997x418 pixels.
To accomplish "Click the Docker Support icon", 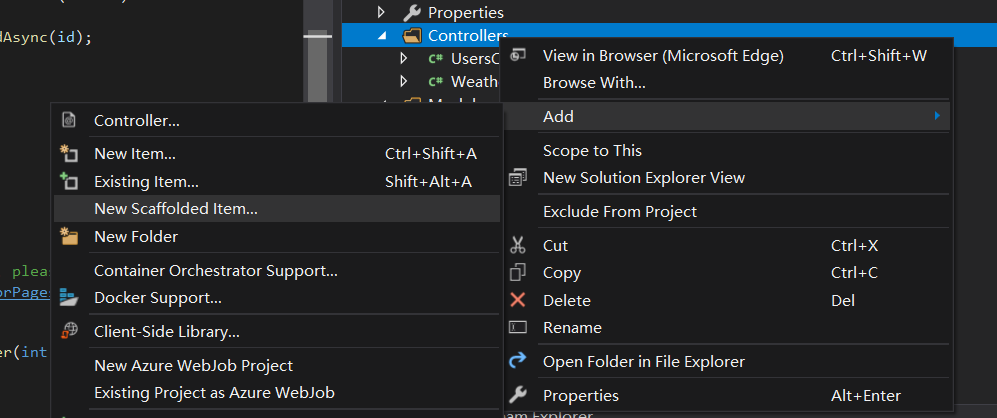I will point(69,297).
